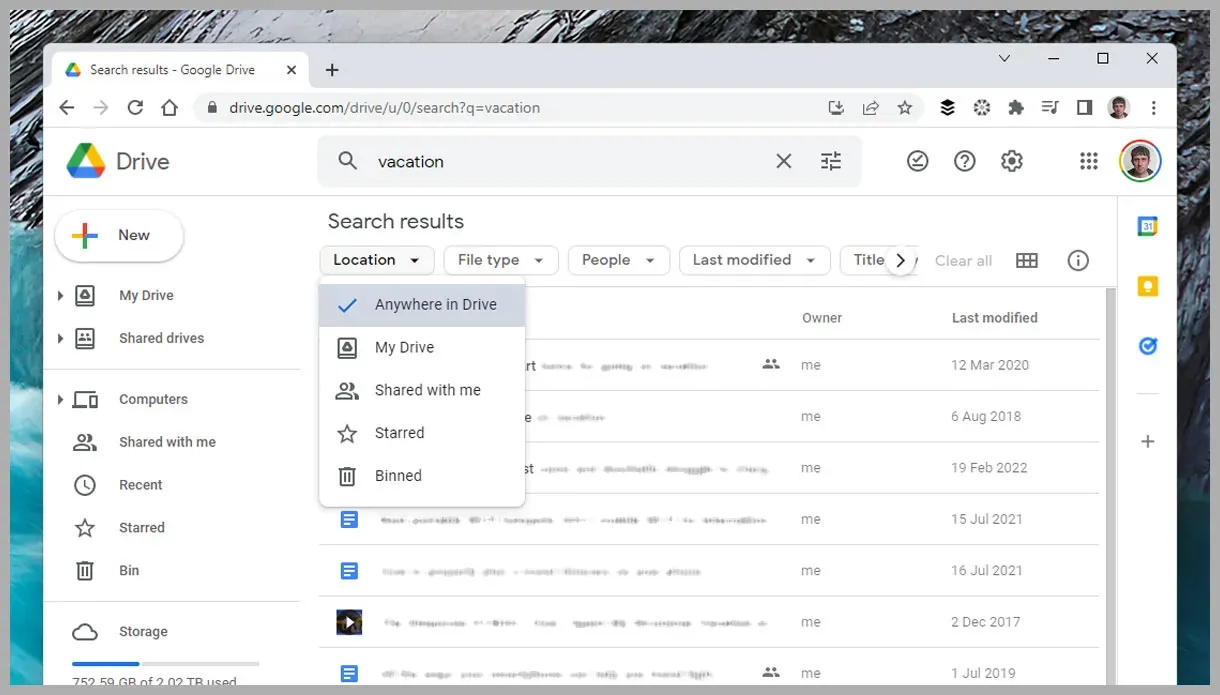This screenshot has height=695, width=1220.
Task: Show more filter chips with the arrow
Action: [x=901, y=260]
